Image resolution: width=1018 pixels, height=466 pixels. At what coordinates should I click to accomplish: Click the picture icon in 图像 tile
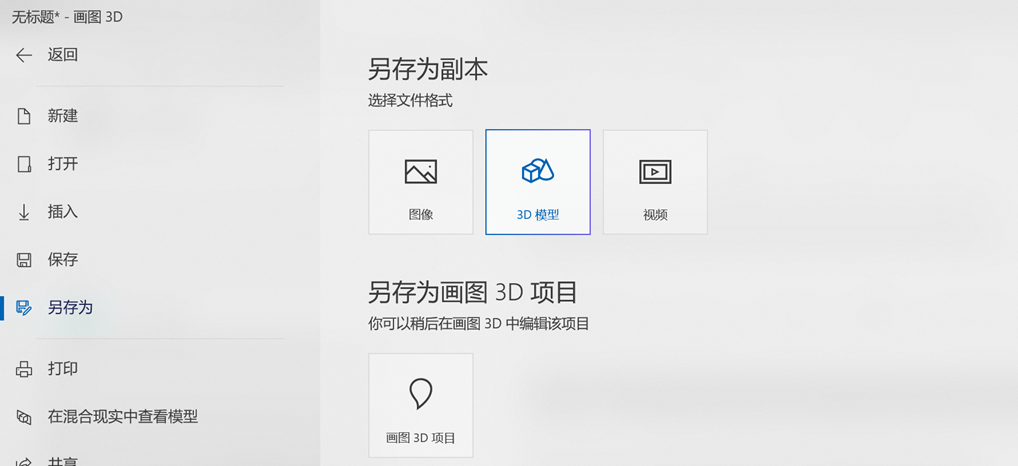pyautogui.click(x=421, y=172)
